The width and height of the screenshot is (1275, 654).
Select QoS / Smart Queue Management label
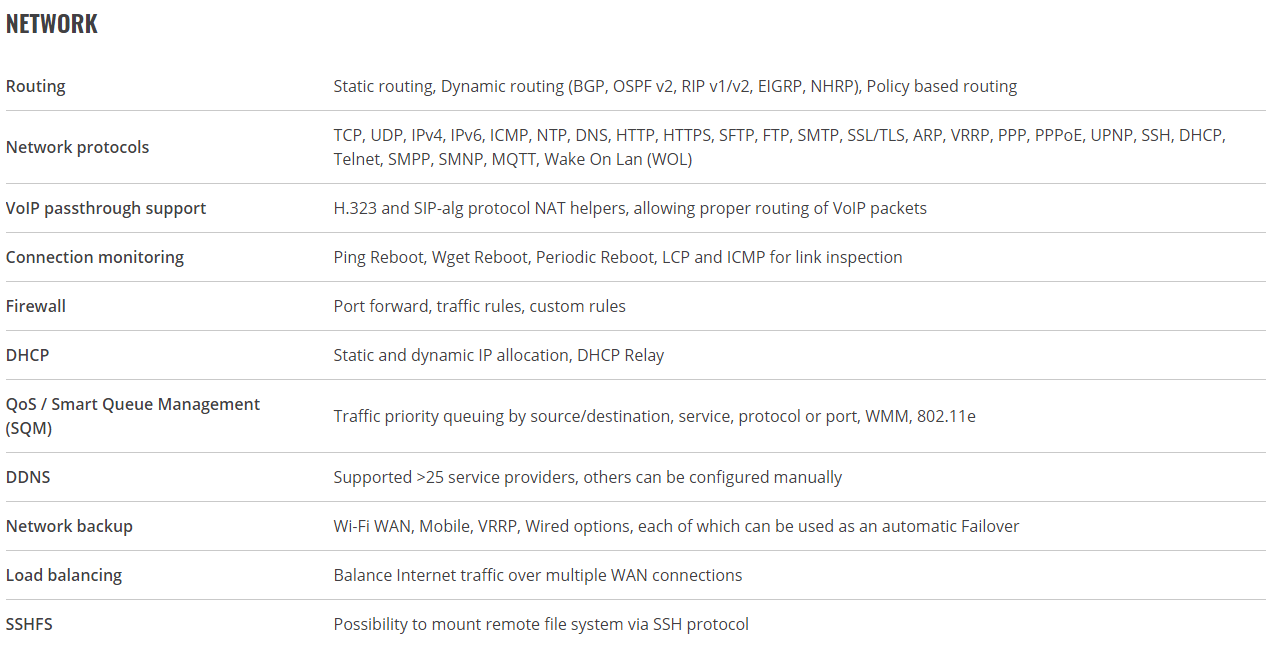point(133,416)
